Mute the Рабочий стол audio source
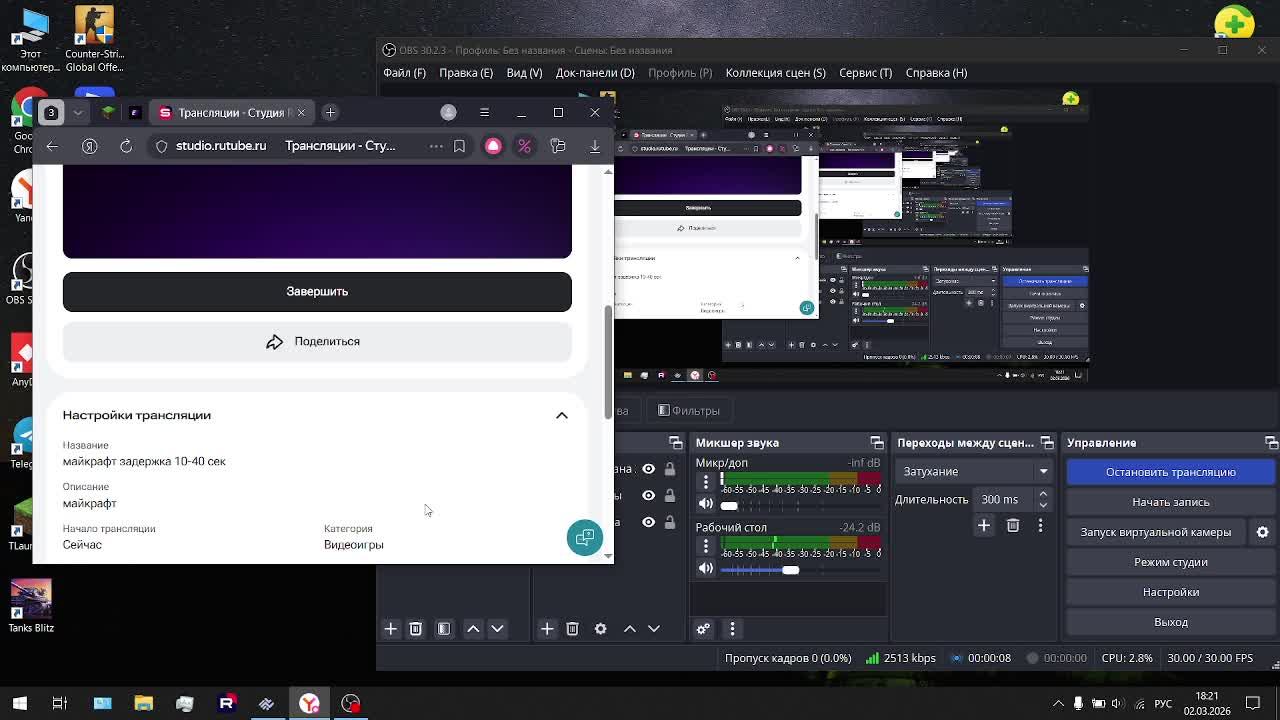 706,569
